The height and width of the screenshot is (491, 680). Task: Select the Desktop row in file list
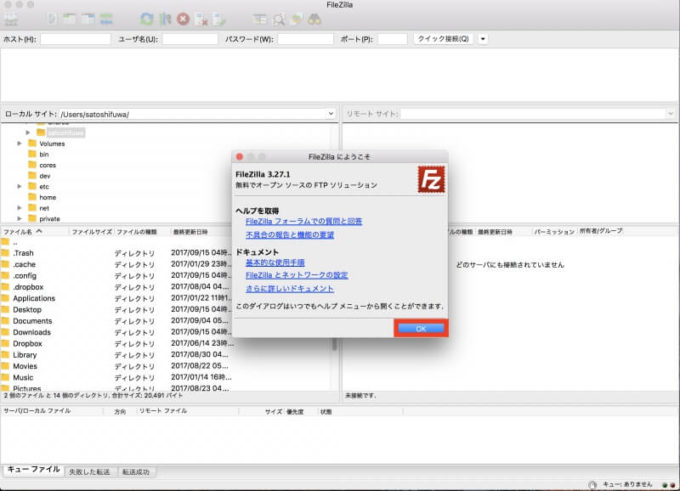117,310
